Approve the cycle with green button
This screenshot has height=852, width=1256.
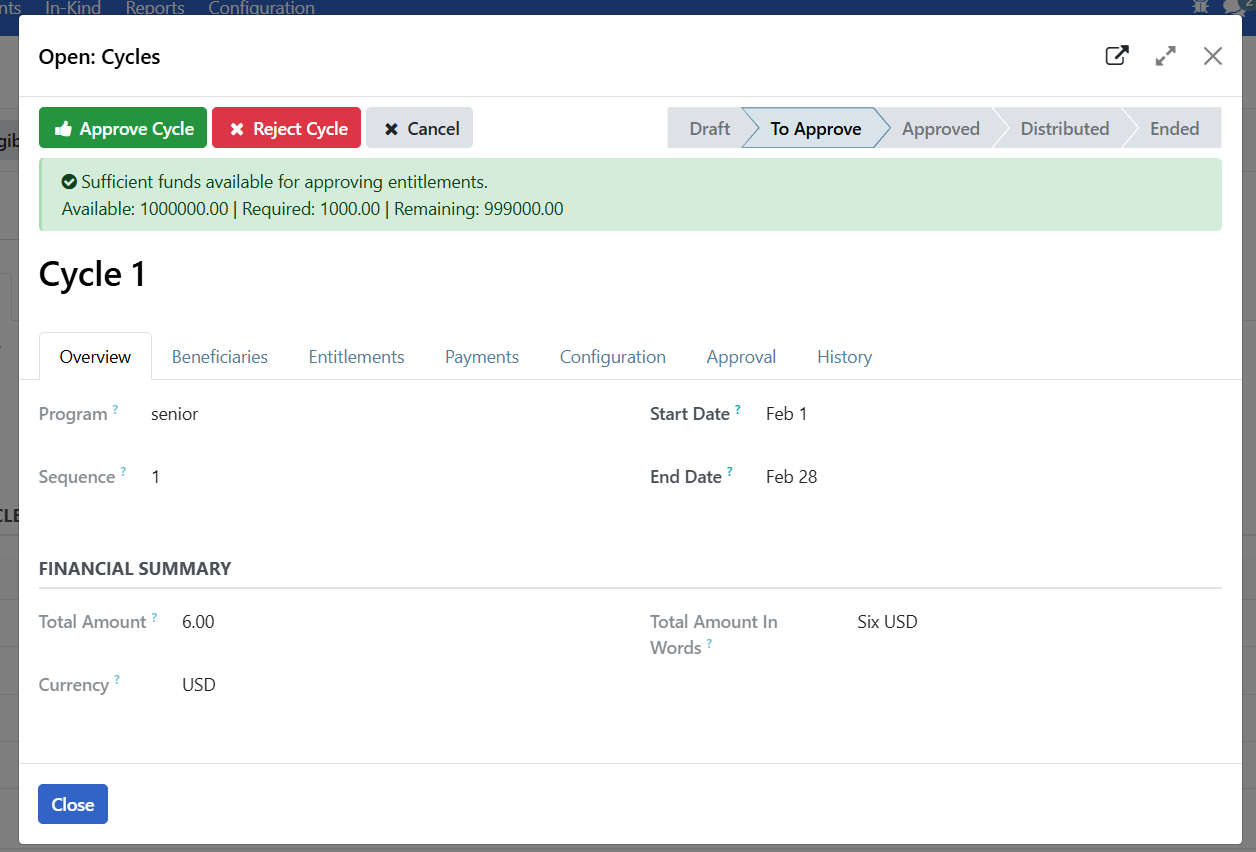point(123,128)
